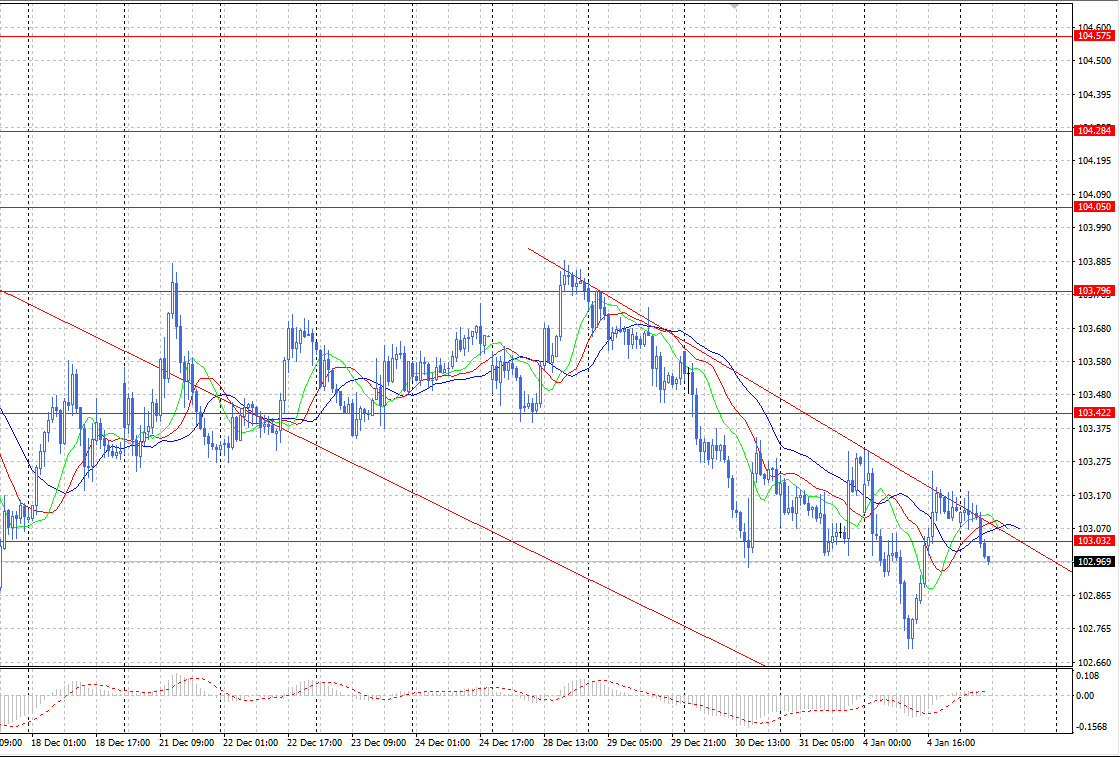Click the 29 Dec 21:00 time label
Viewport: 1120px width, 757px height.
click(x=699, y=743)
